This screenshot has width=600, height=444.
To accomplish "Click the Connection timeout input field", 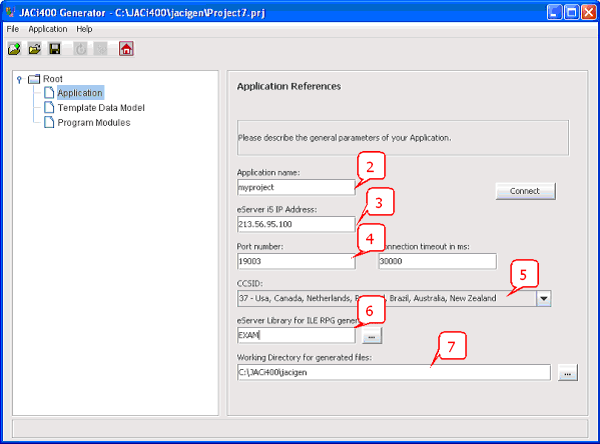I will [437, 261].
